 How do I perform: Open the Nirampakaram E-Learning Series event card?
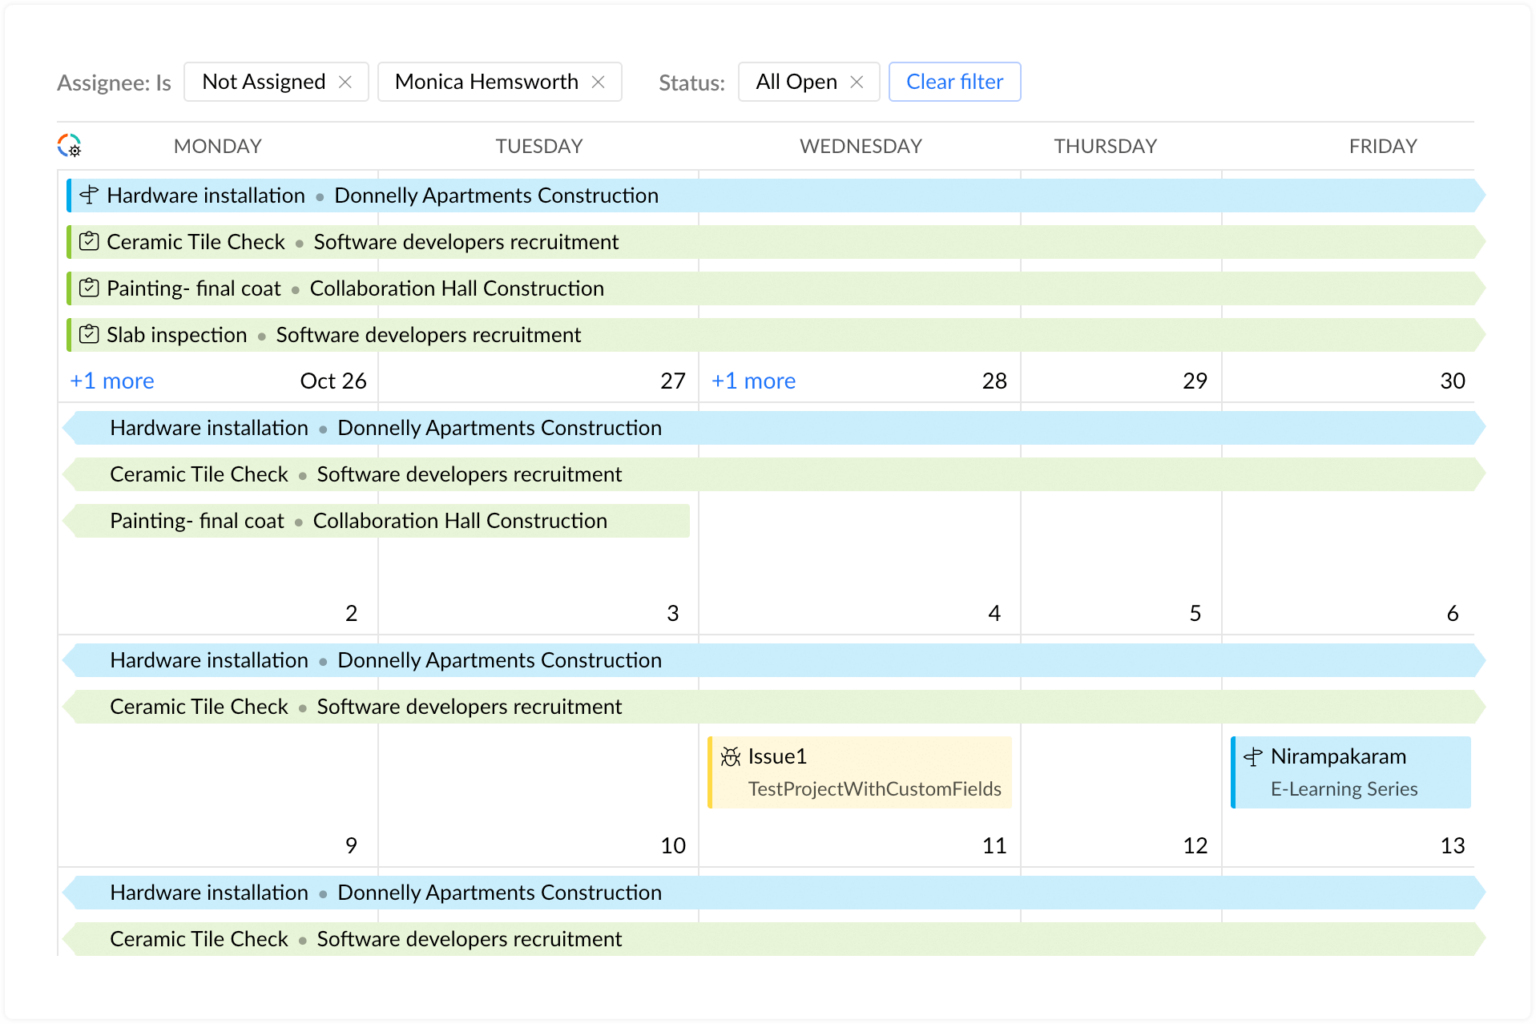click(1350, 772)
